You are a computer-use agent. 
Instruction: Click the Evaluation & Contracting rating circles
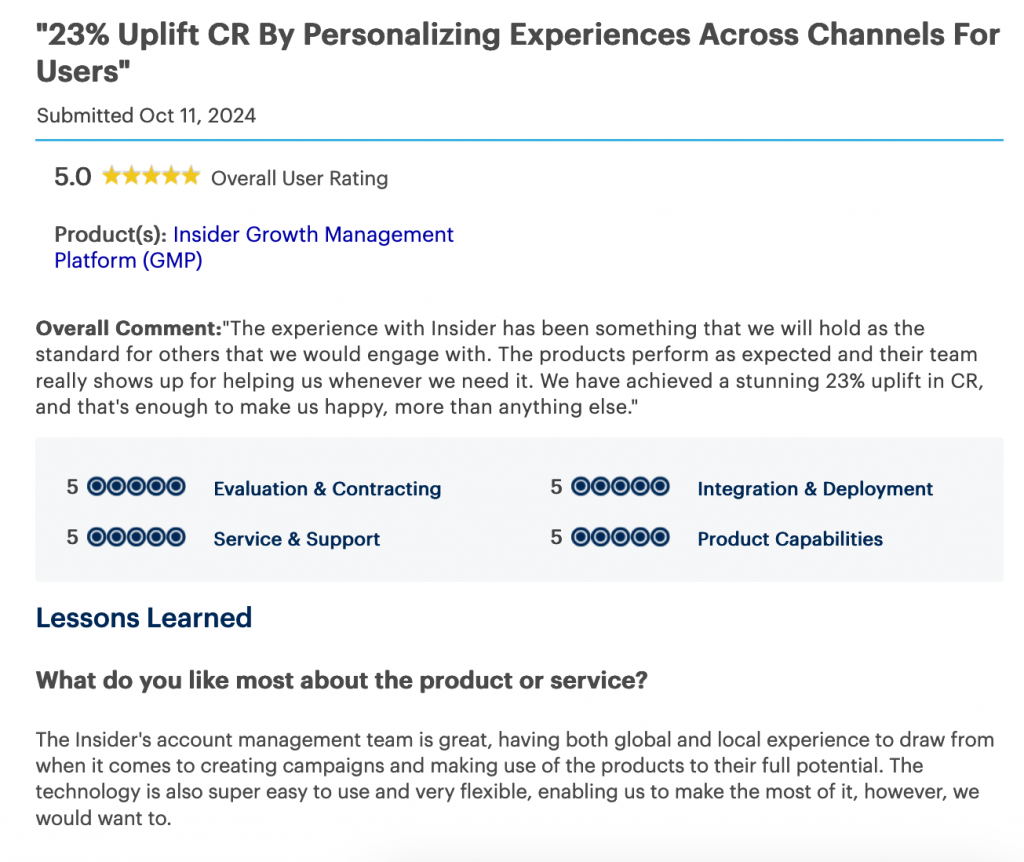[x=136, y=487]
